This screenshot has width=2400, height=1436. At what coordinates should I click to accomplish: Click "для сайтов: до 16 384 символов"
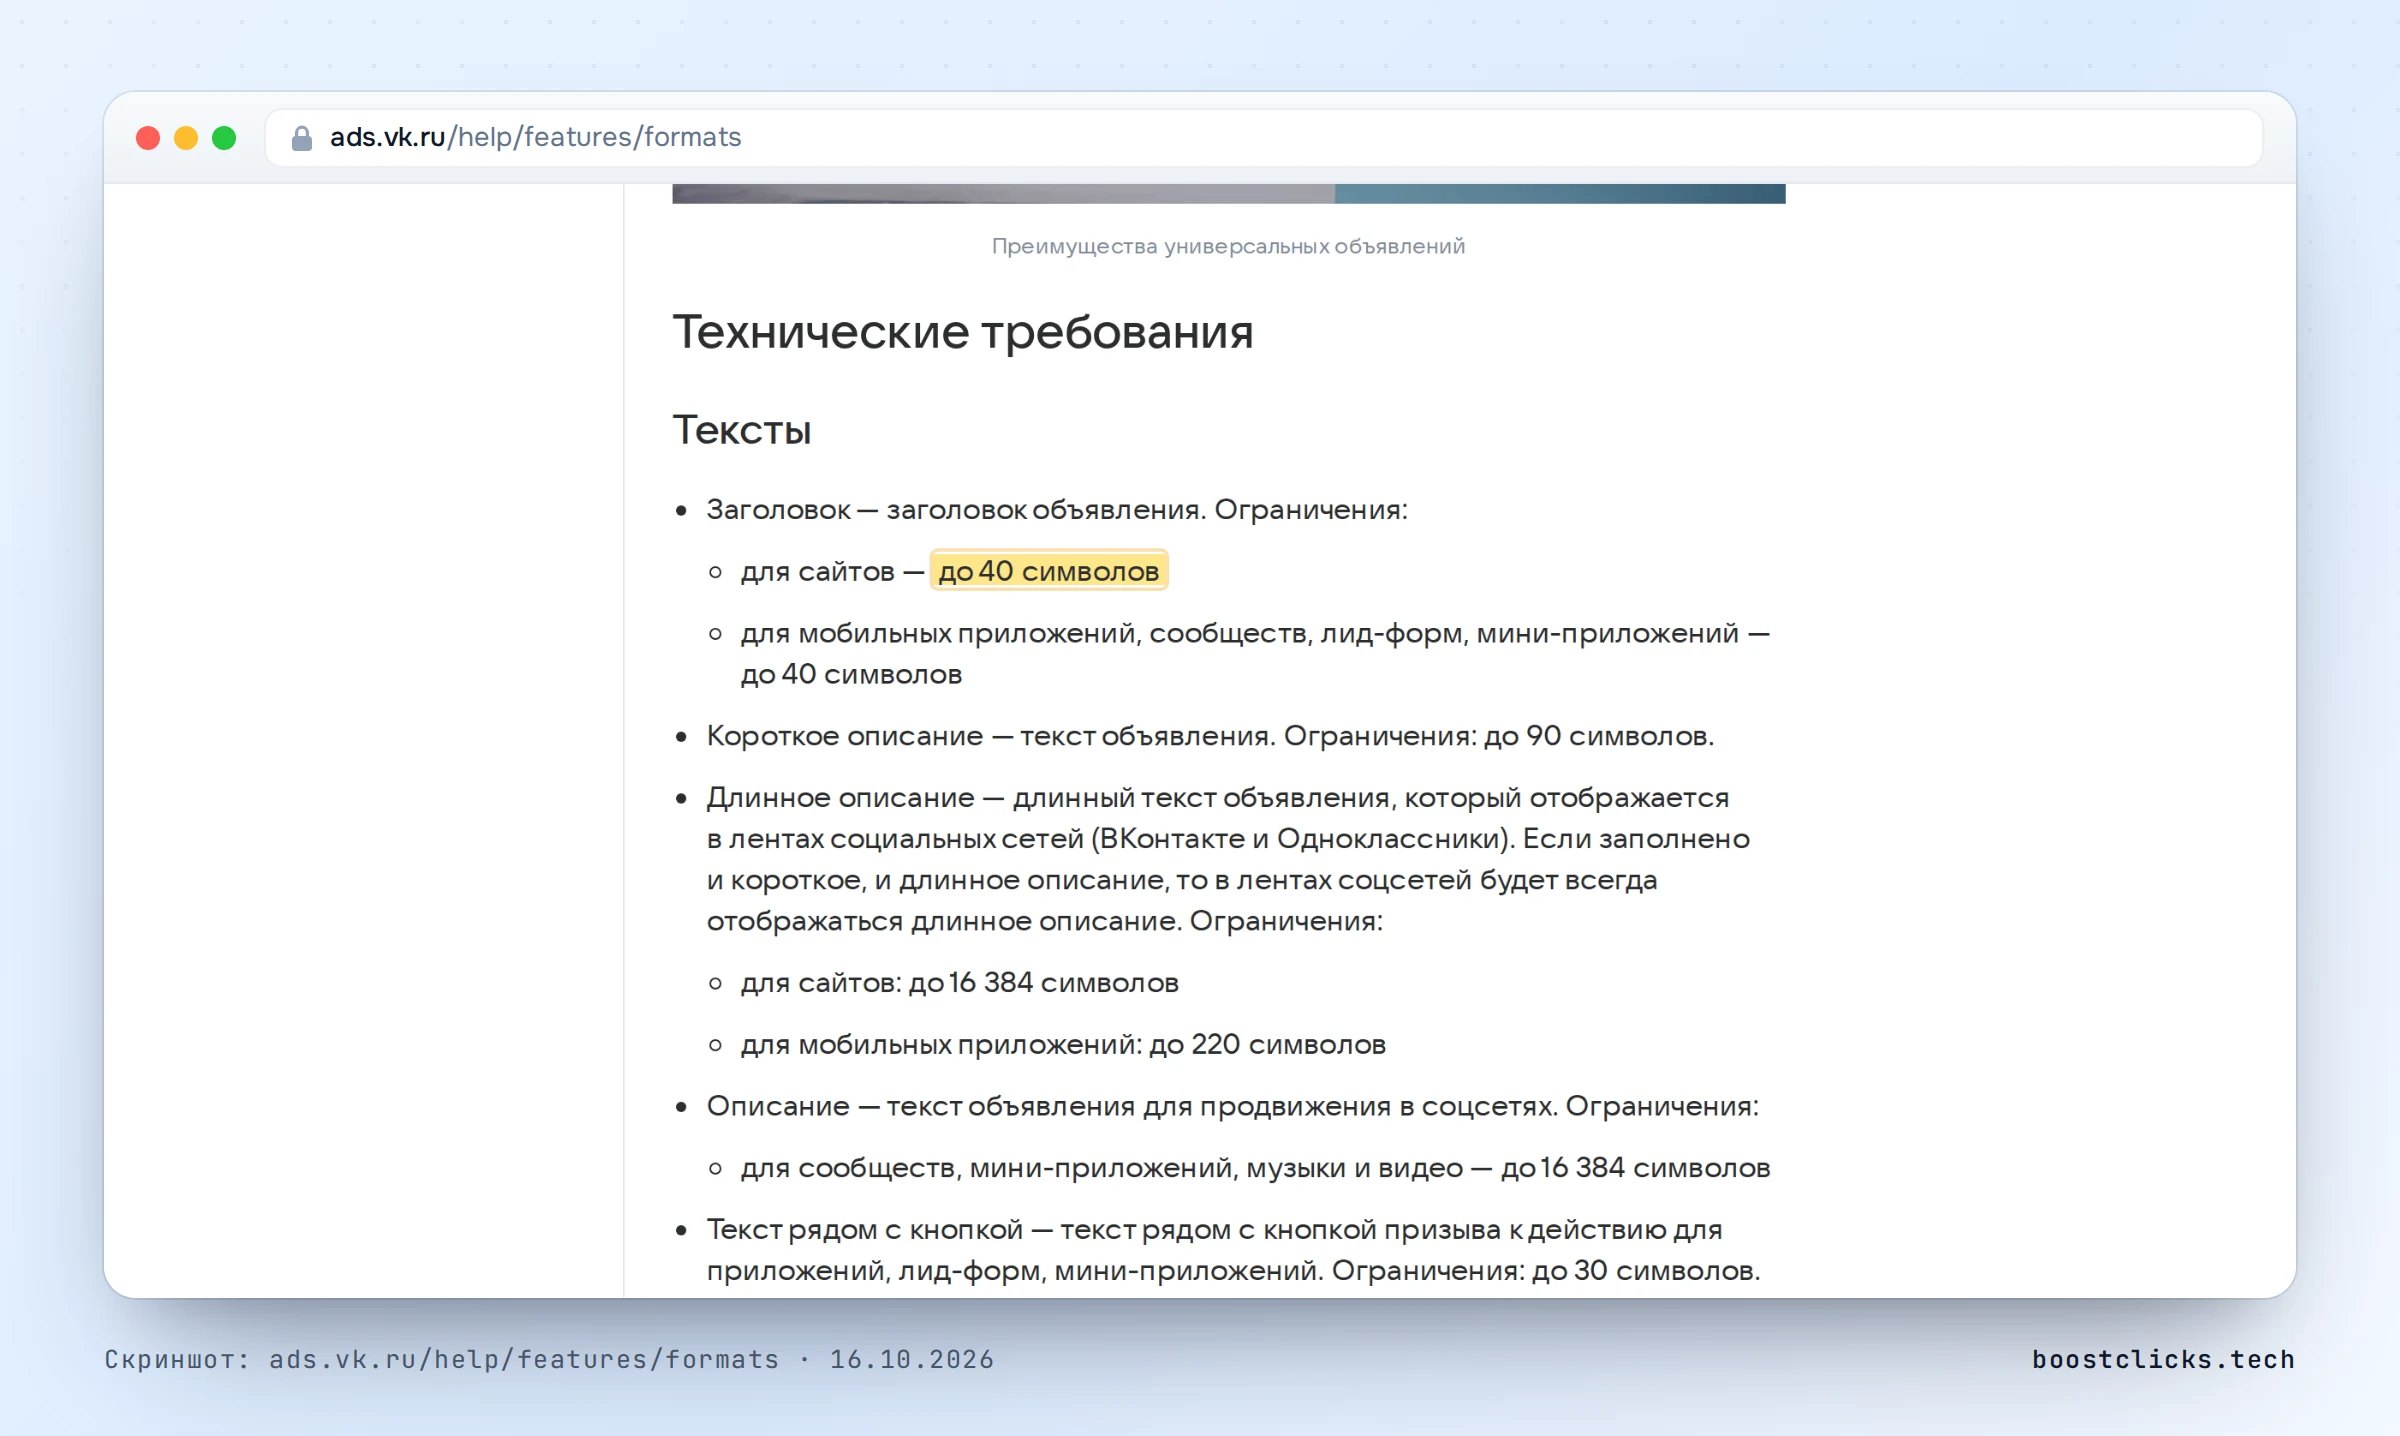click(960, 983)
